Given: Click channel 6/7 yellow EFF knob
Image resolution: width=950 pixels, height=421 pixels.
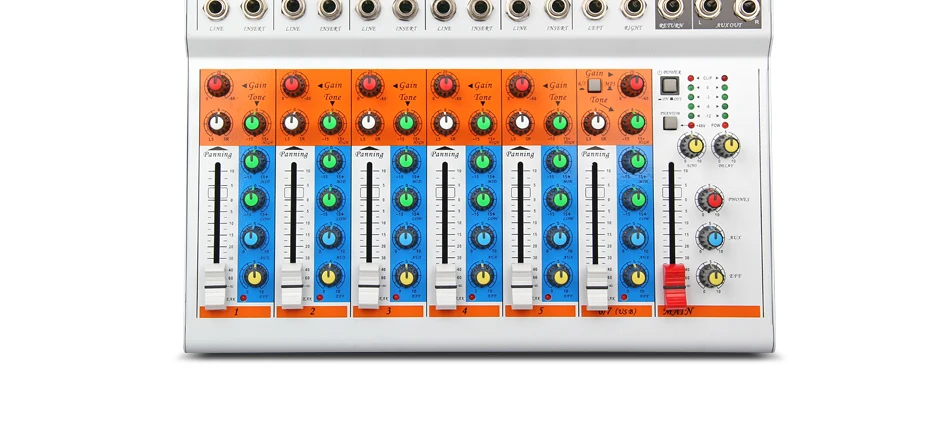Looking at the screenshot, I should (x=636, y=277).
